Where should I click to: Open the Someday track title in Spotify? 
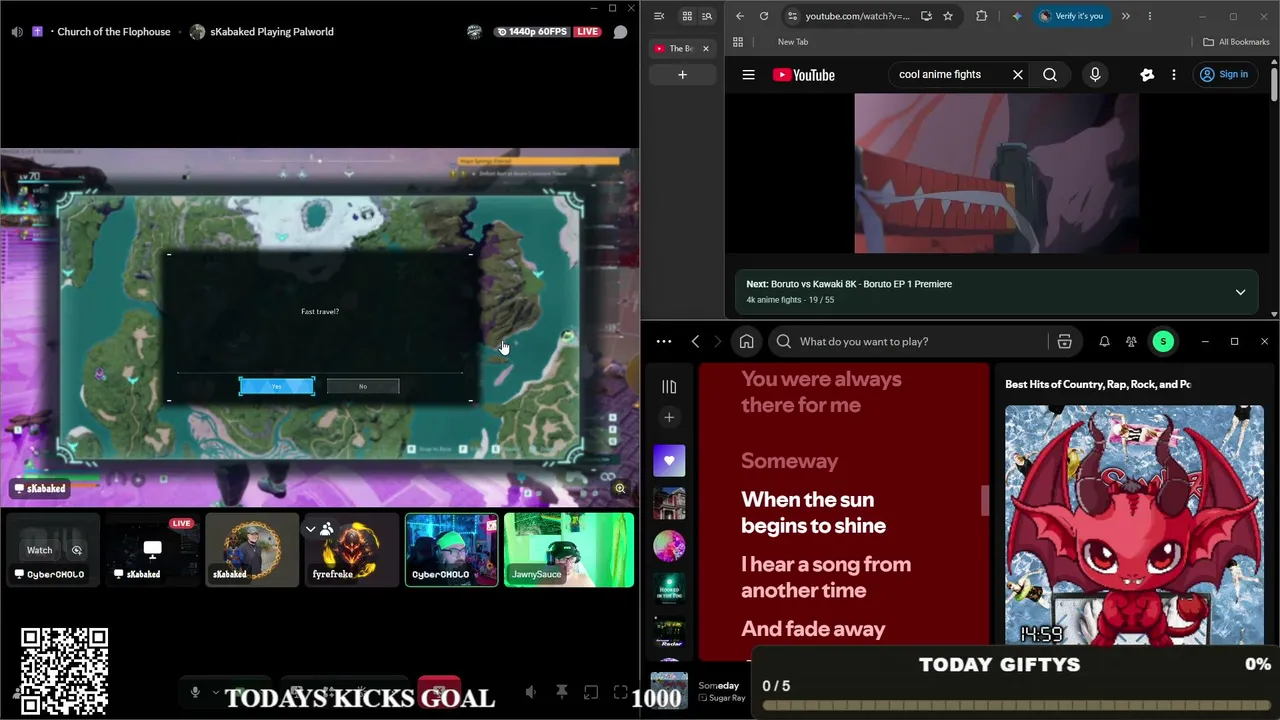tap(718, 686)
